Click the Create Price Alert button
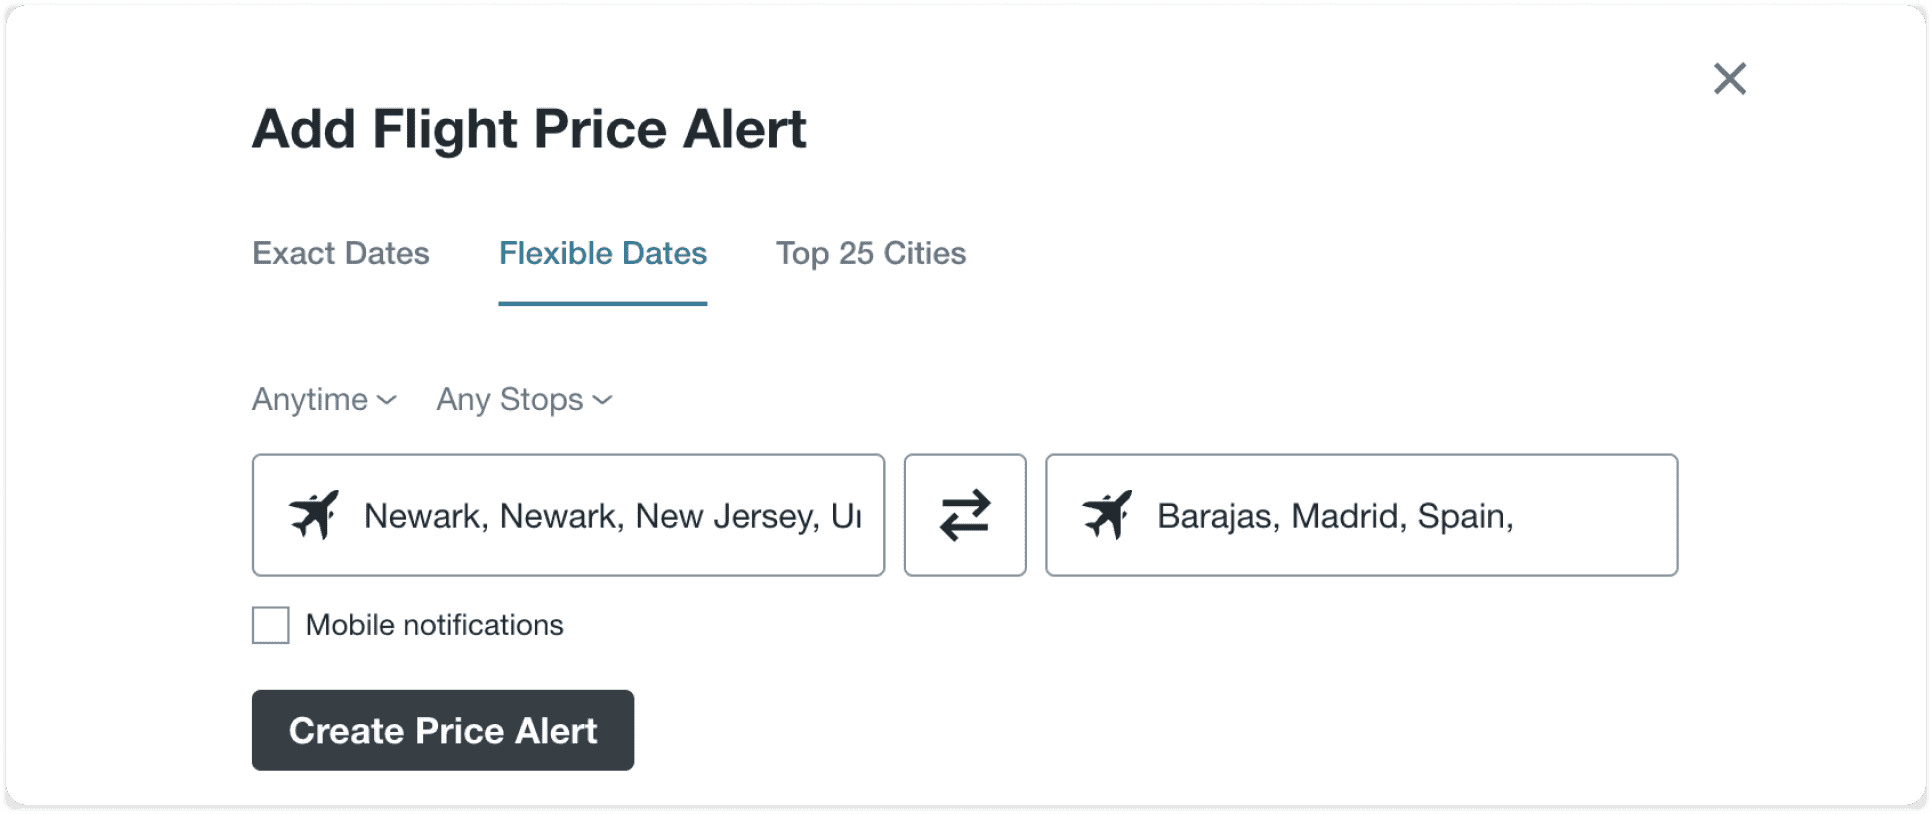Screen dimensions: 1932x814 tap(443, 730)
